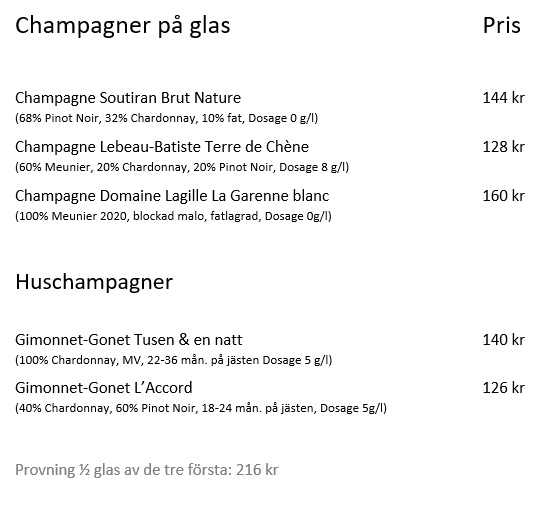Image resolution: width=551 pixels, height=532 pixels.
Task: Click the 100% Meunier 2020 description
Action: (x=173, y=216)
